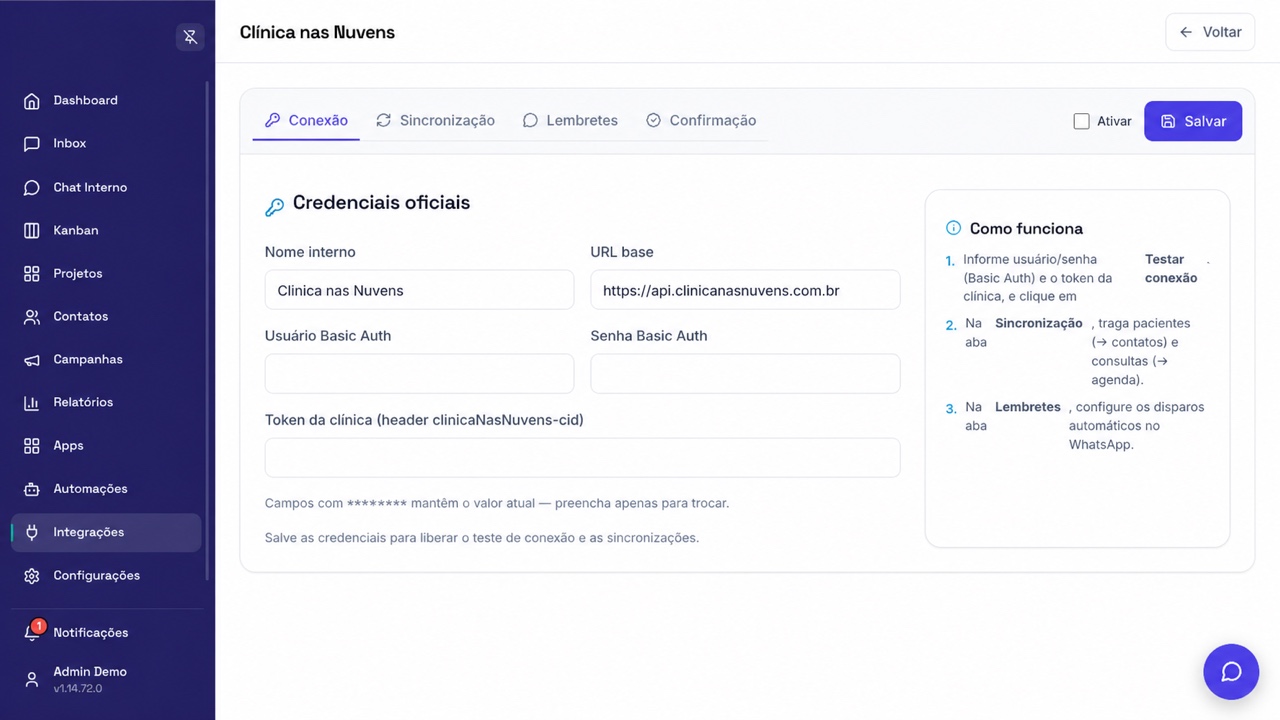This screenshot has width=1280, height=720.
Task: Open Chat Interno bubble icon
Action: click(32, 188)
